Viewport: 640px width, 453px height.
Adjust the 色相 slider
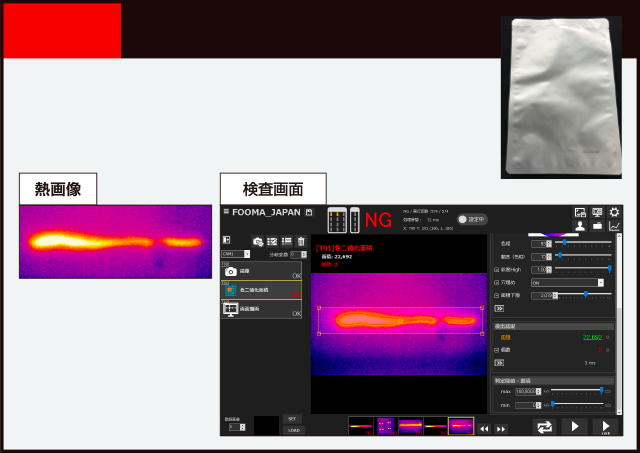pyautogui.click(x=565, y=242)
